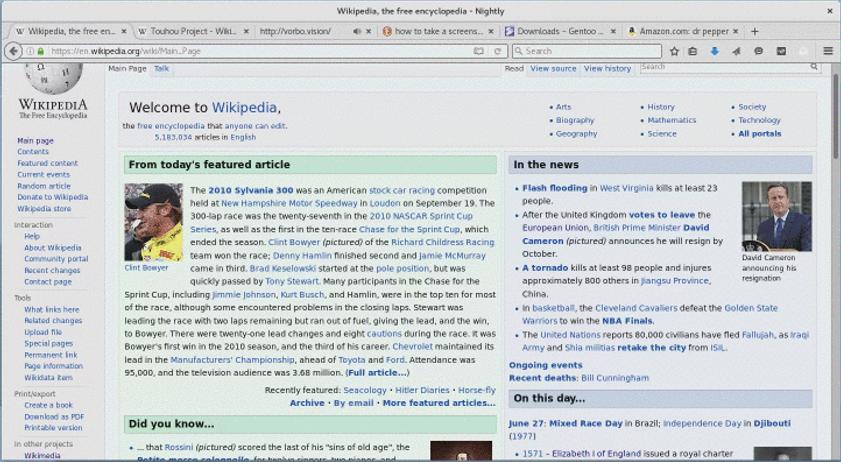Open the downloads arrow in toolbar

[714, 51]
